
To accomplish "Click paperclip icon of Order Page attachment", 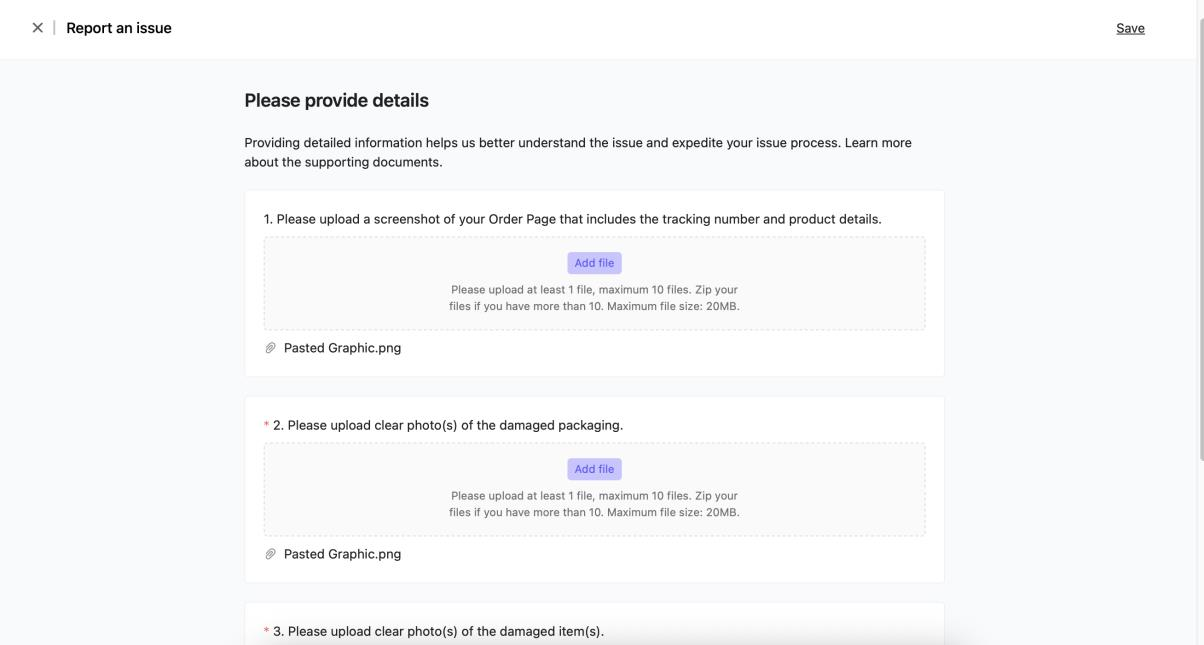I will 270,348.
